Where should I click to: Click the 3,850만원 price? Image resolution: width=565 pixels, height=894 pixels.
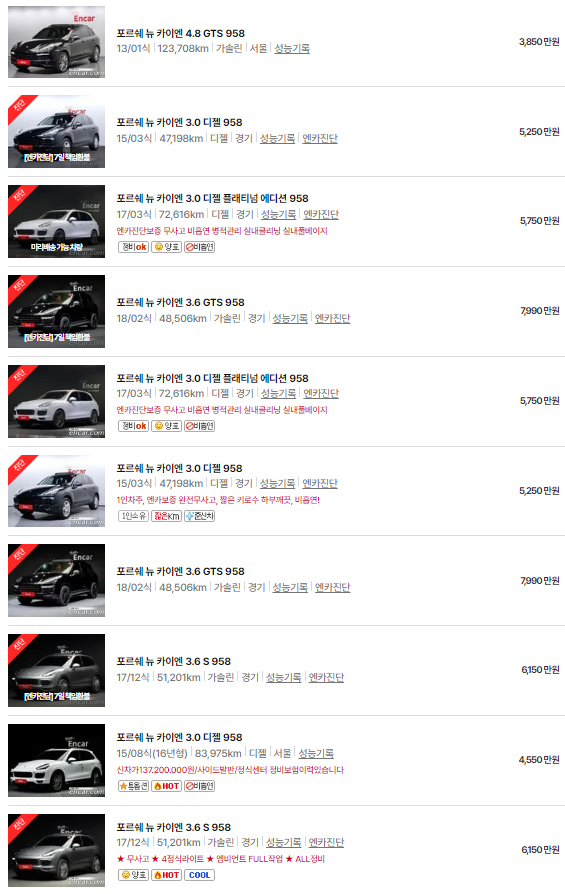point(539,42)
